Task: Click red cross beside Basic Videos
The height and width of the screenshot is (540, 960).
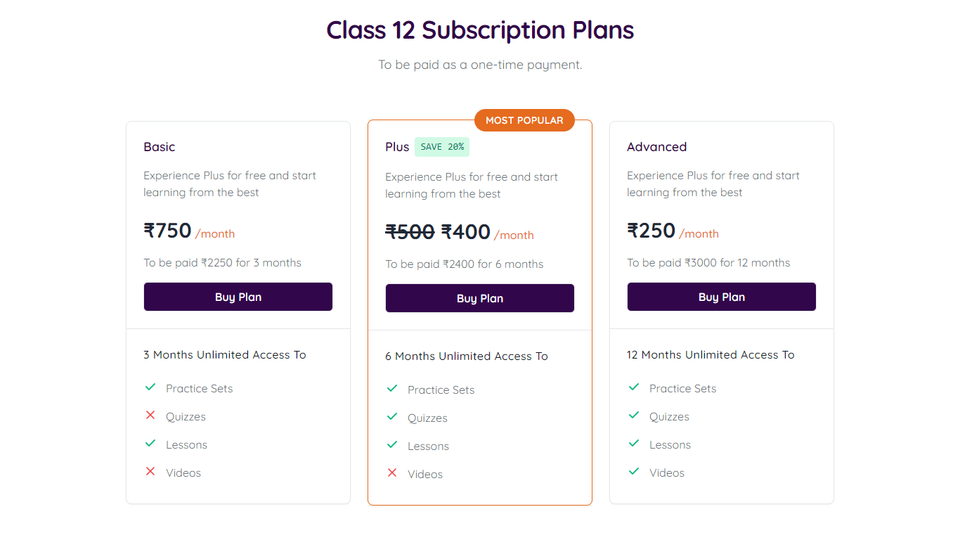Action: [x=150, y=471]
